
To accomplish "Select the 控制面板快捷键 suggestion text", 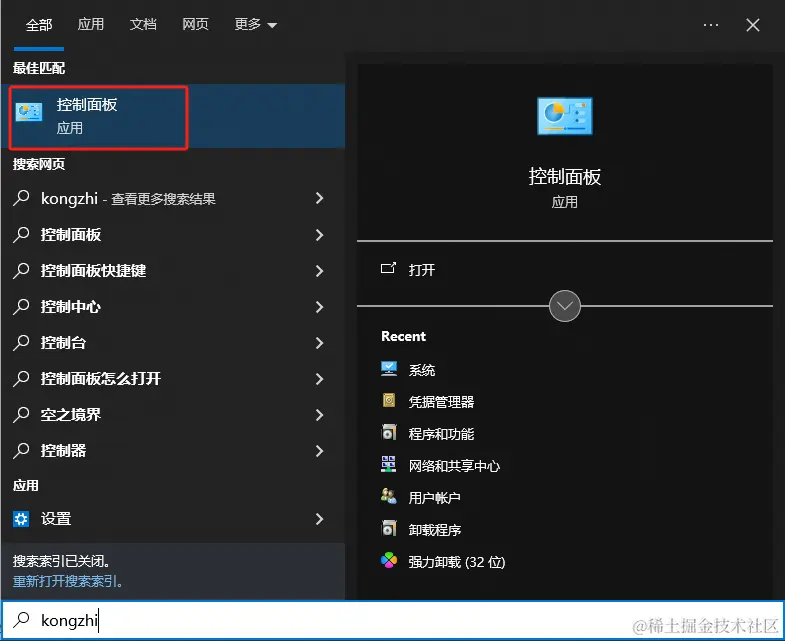I will pos(93,270).
